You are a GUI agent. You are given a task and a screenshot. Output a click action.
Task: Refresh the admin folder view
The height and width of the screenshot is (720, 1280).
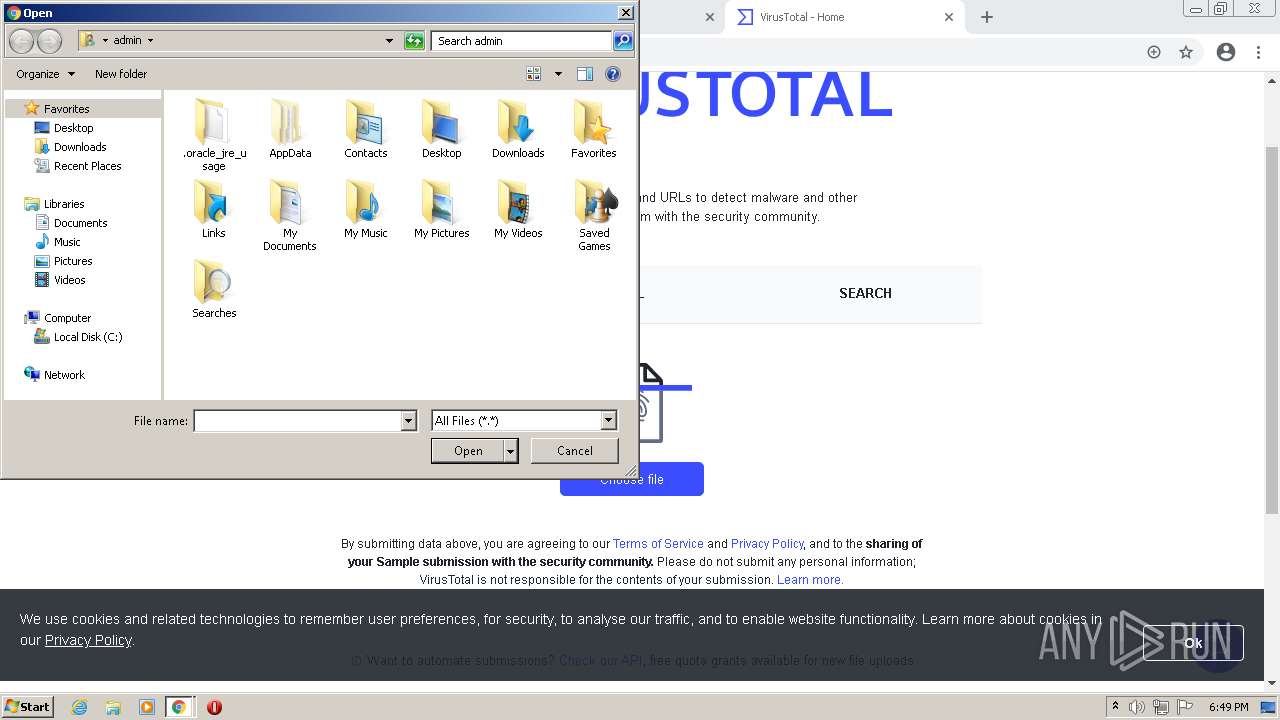[x=414, y=41]
